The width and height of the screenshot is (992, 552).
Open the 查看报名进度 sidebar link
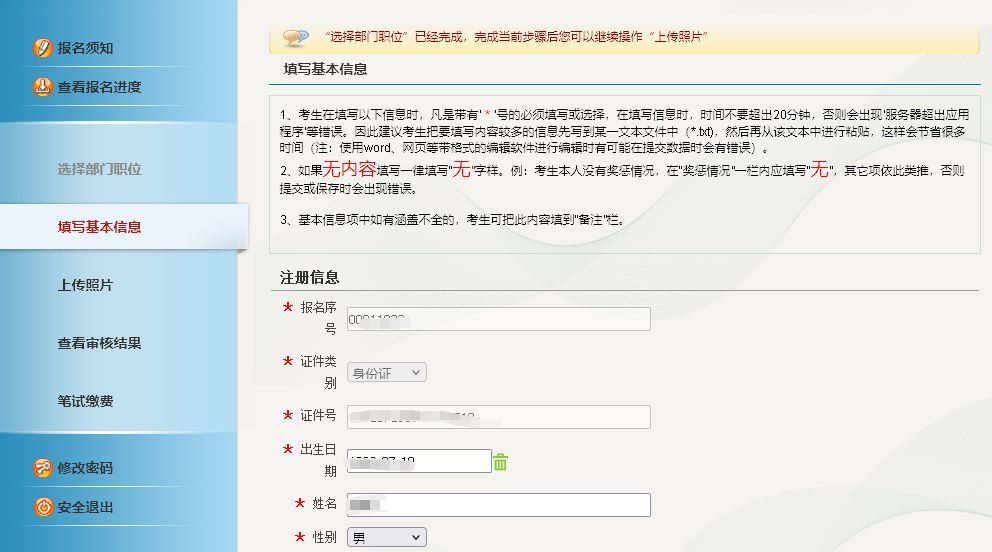click(x=99, y=87)
